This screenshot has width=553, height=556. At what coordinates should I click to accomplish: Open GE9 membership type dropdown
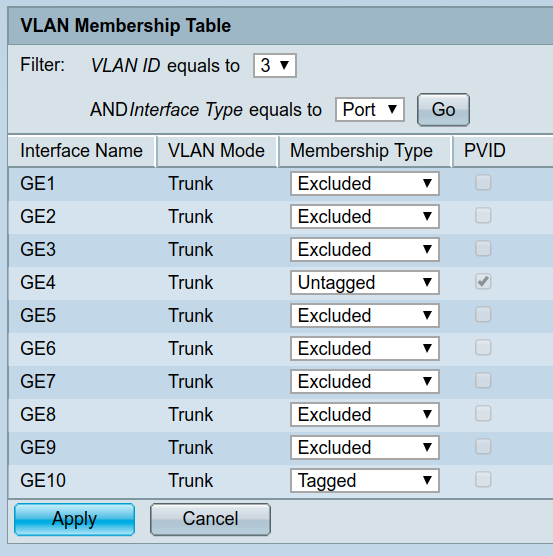click(x=365, y=447)
